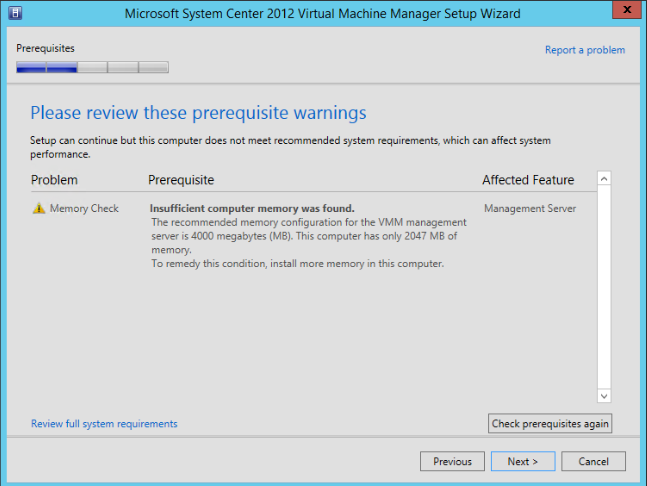Click the scrollbar down arrow
This screenshot has height=486, width=647.
click(x=604, y=396)
